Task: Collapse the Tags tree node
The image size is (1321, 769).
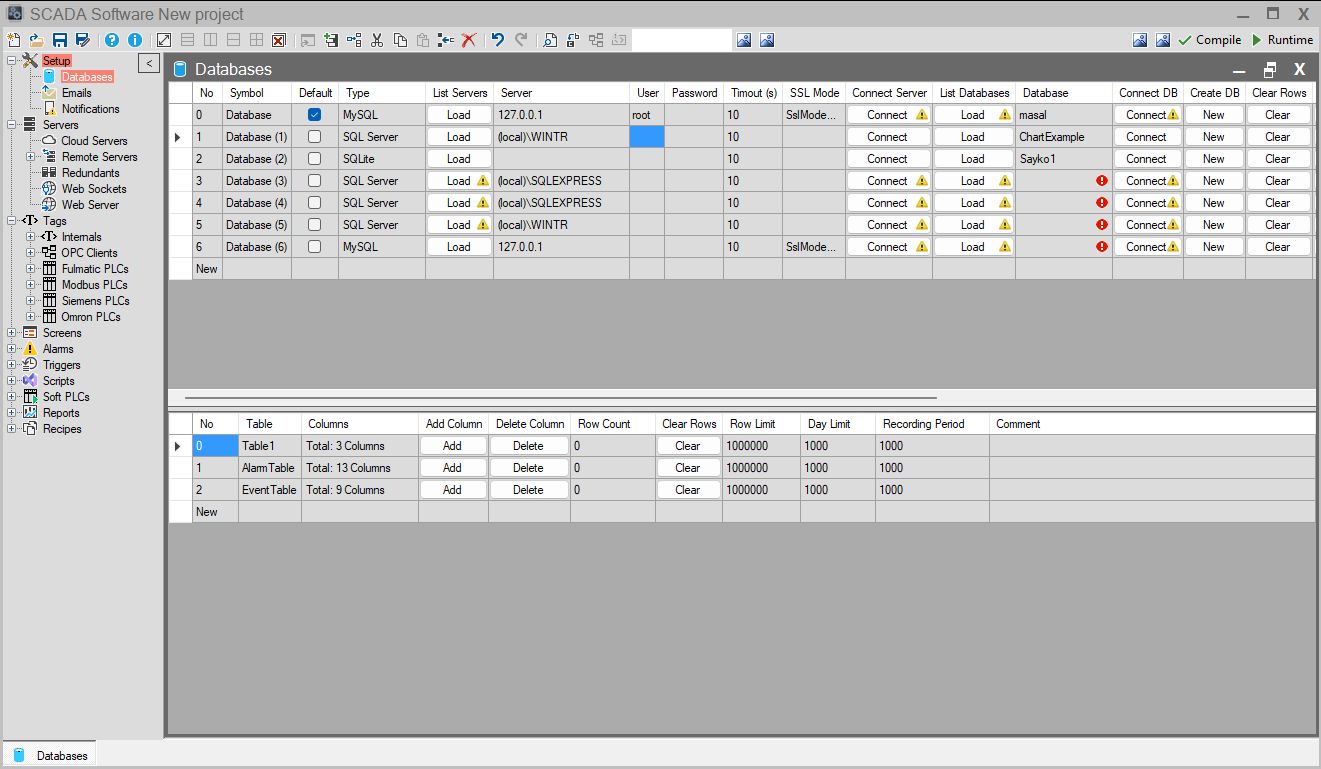Action: tap(12, 221)
